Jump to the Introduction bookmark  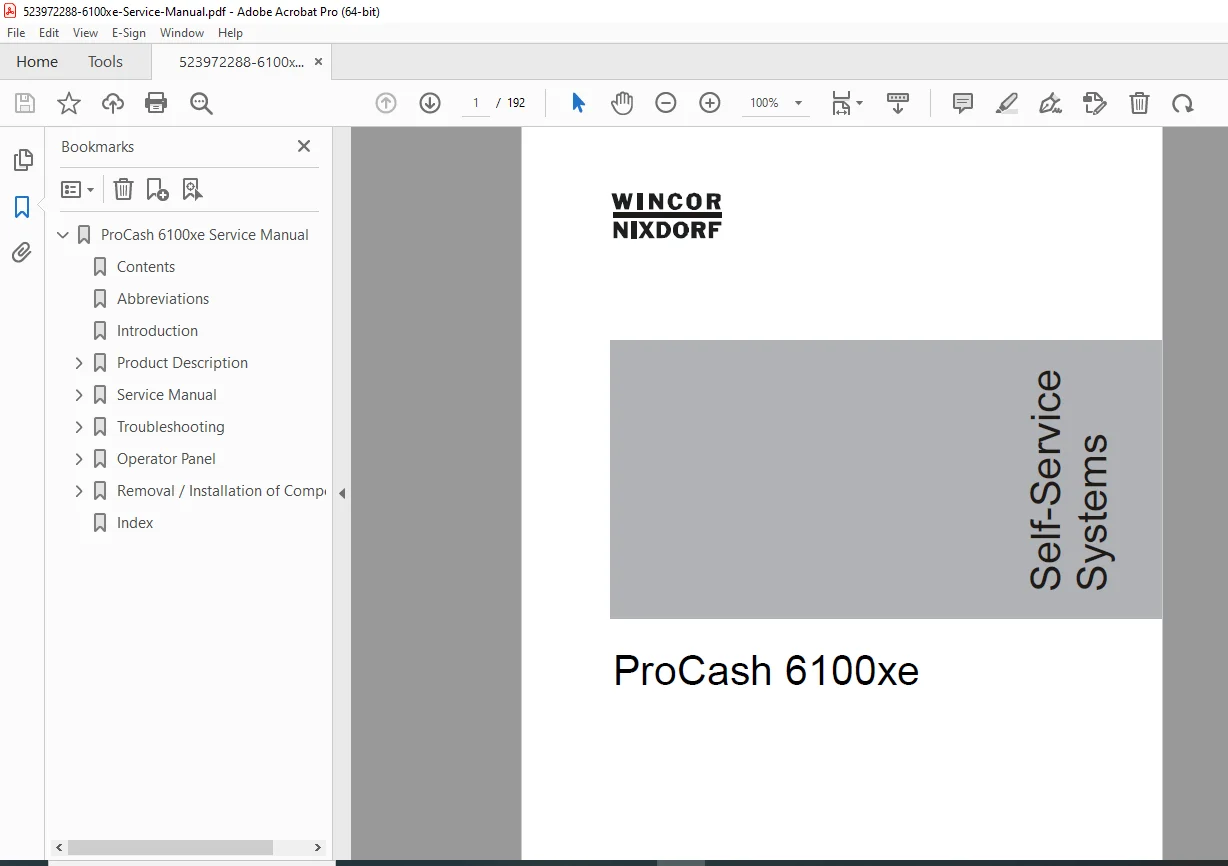pos(157,331)
